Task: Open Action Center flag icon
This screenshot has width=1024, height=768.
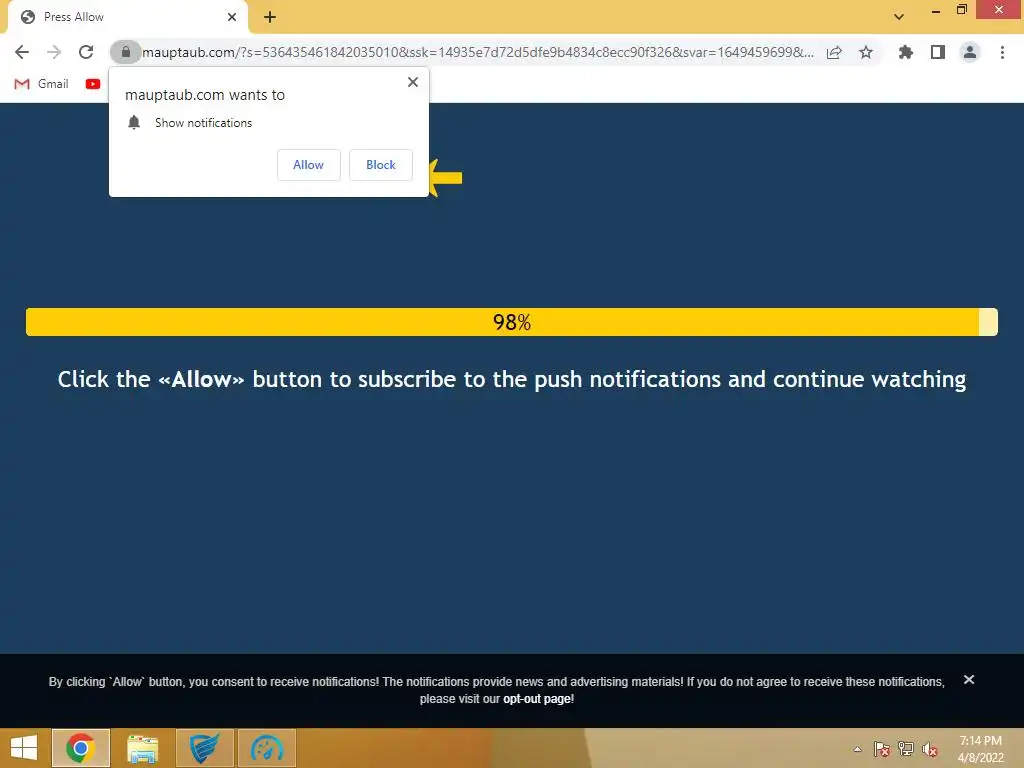Action: tap(882, 749)
